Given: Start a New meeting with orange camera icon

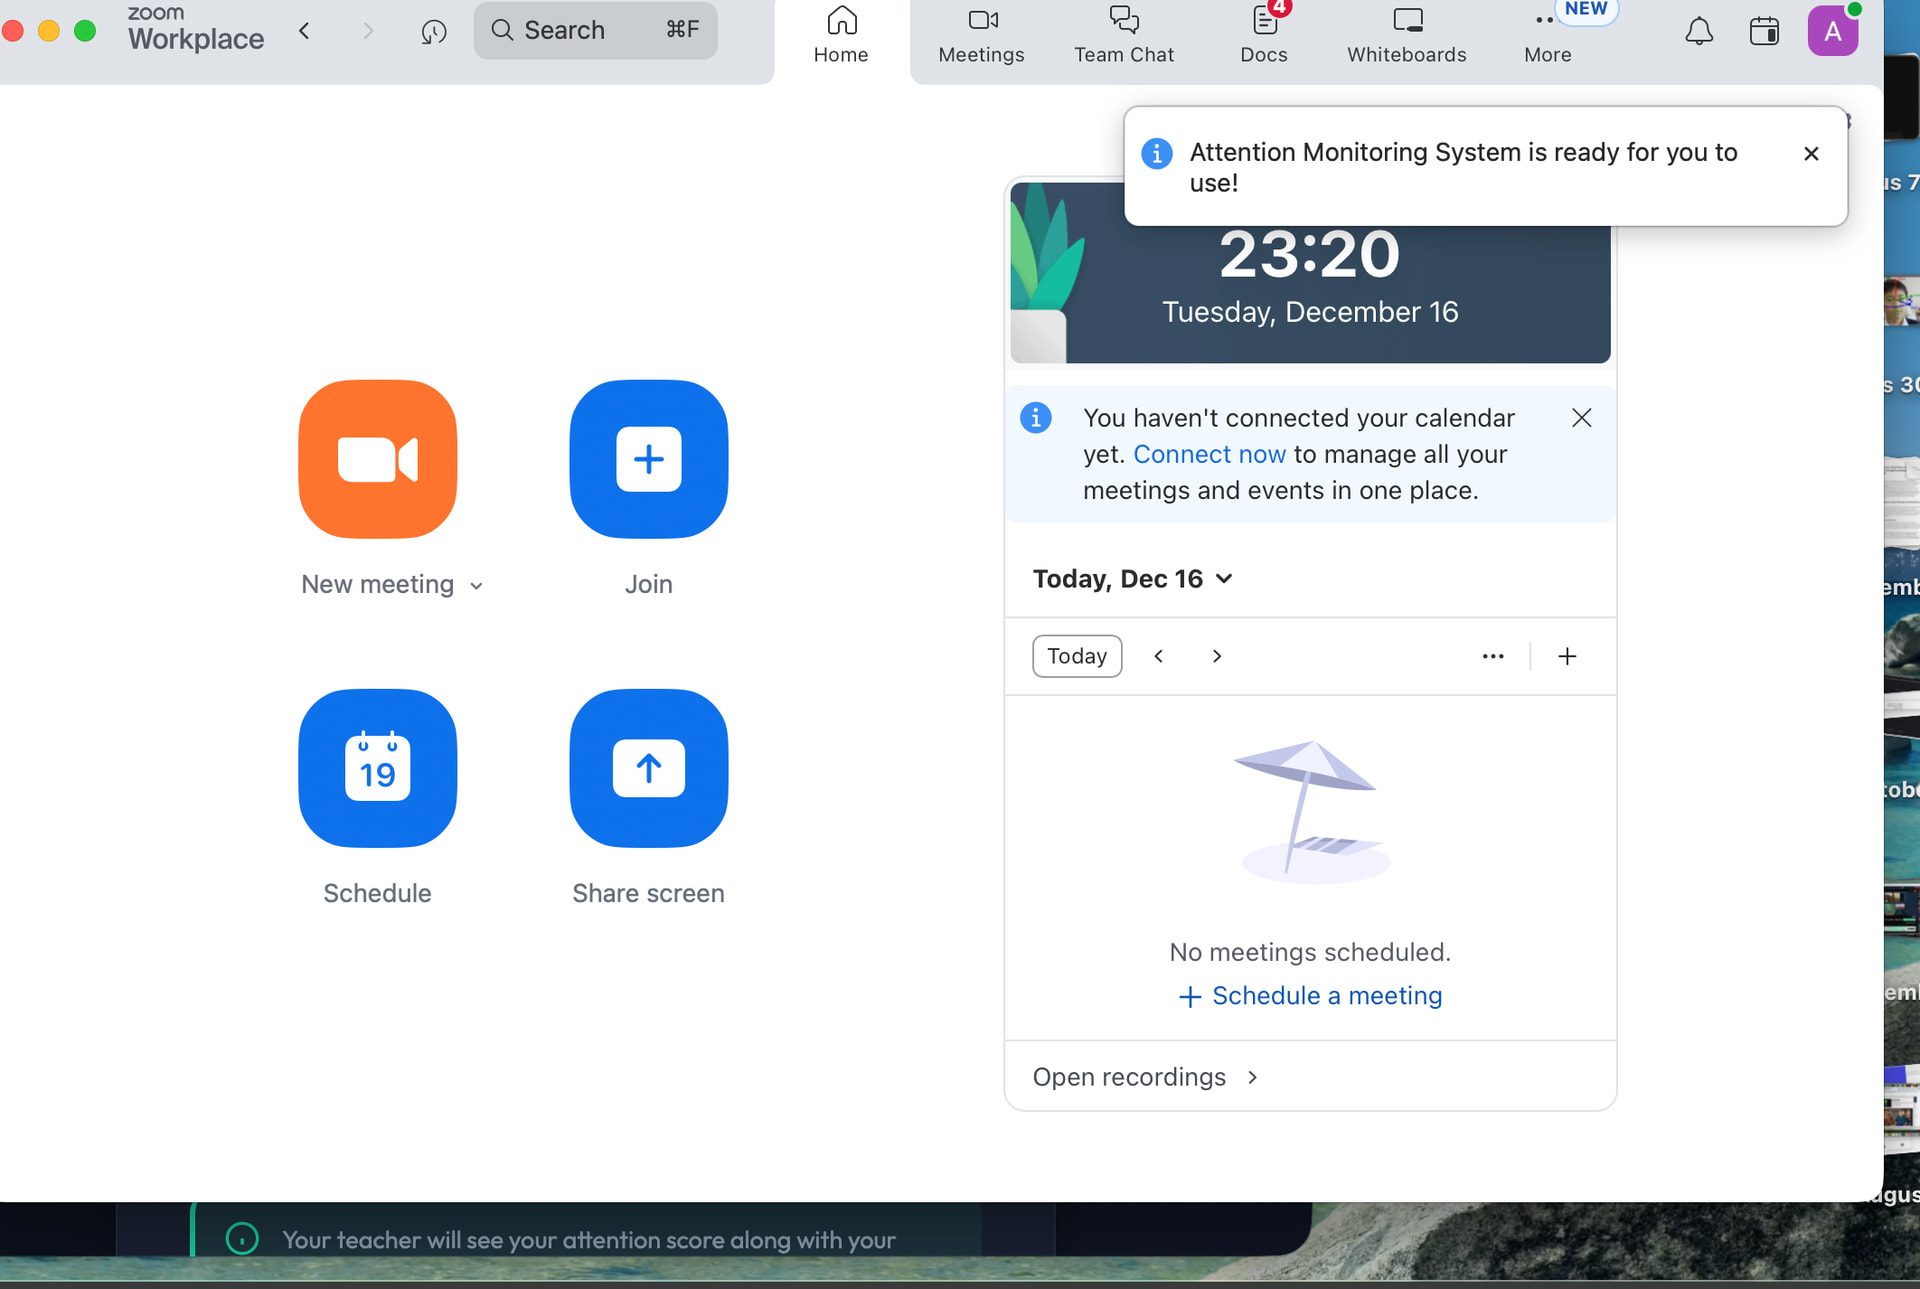Looking at the screenshot, I should 377,459.
